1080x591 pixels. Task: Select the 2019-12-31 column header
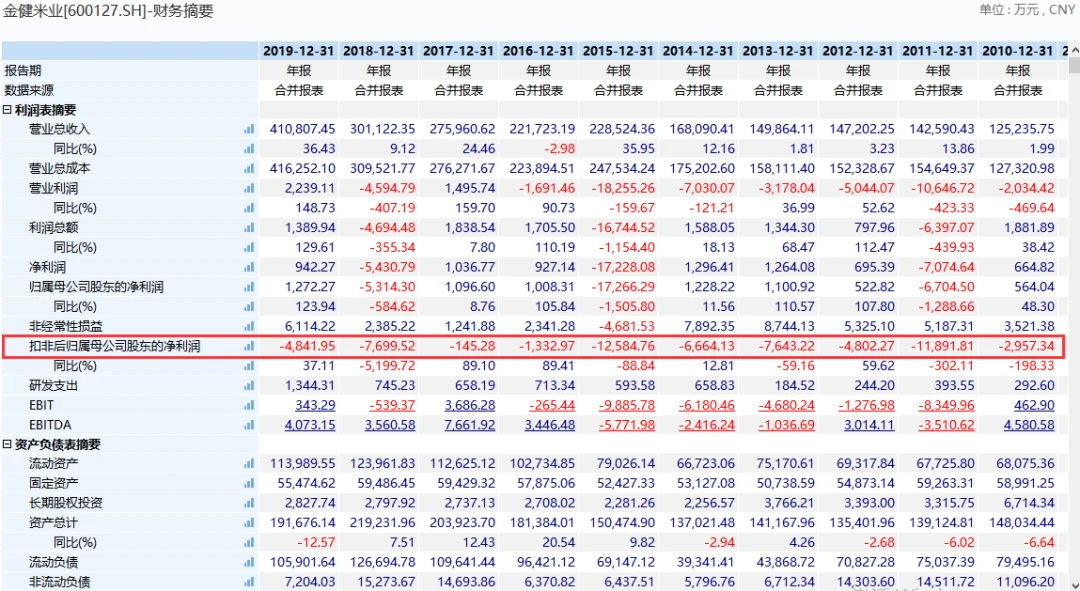(298, 51)
